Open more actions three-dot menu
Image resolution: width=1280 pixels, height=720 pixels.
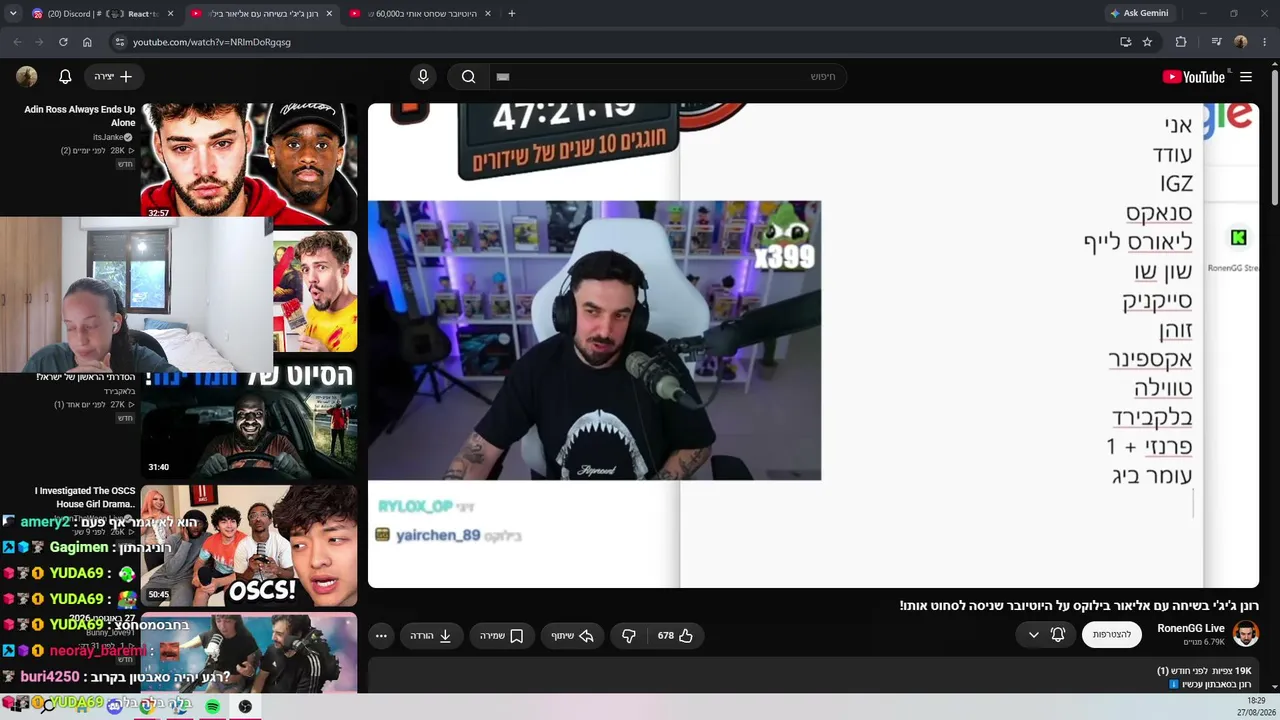point(381,635)
